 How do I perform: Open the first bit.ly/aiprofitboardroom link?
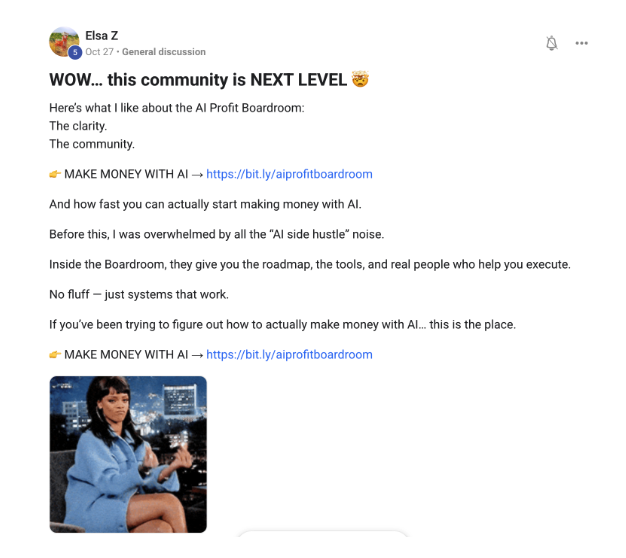(289, 174)
